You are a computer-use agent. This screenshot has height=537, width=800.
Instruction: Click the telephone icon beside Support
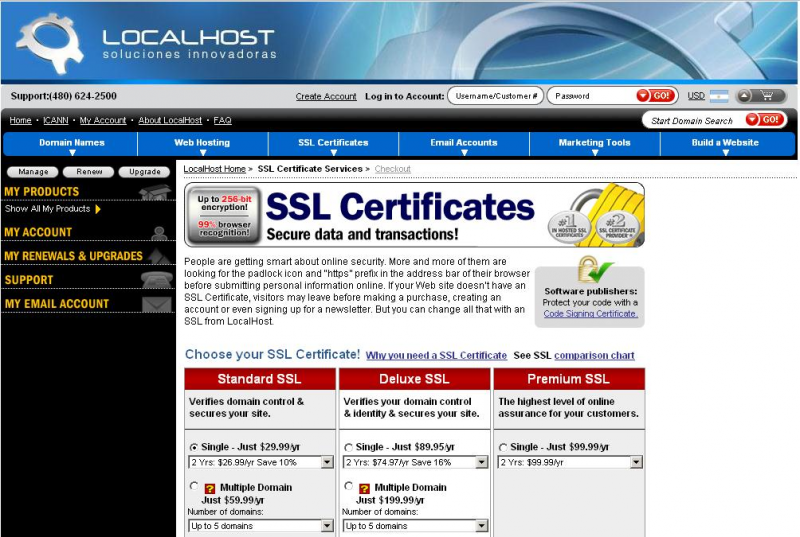click(x=156, y=280)
